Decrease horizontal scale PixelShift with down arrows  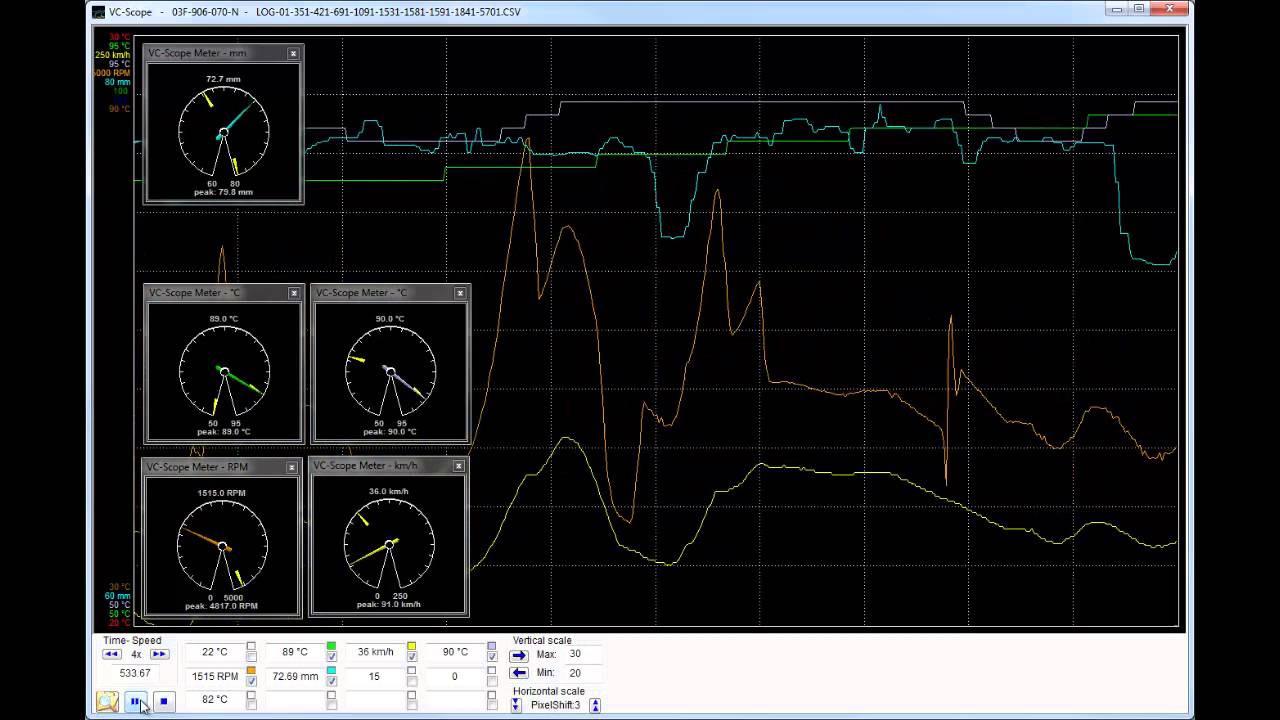pos(516,705)
